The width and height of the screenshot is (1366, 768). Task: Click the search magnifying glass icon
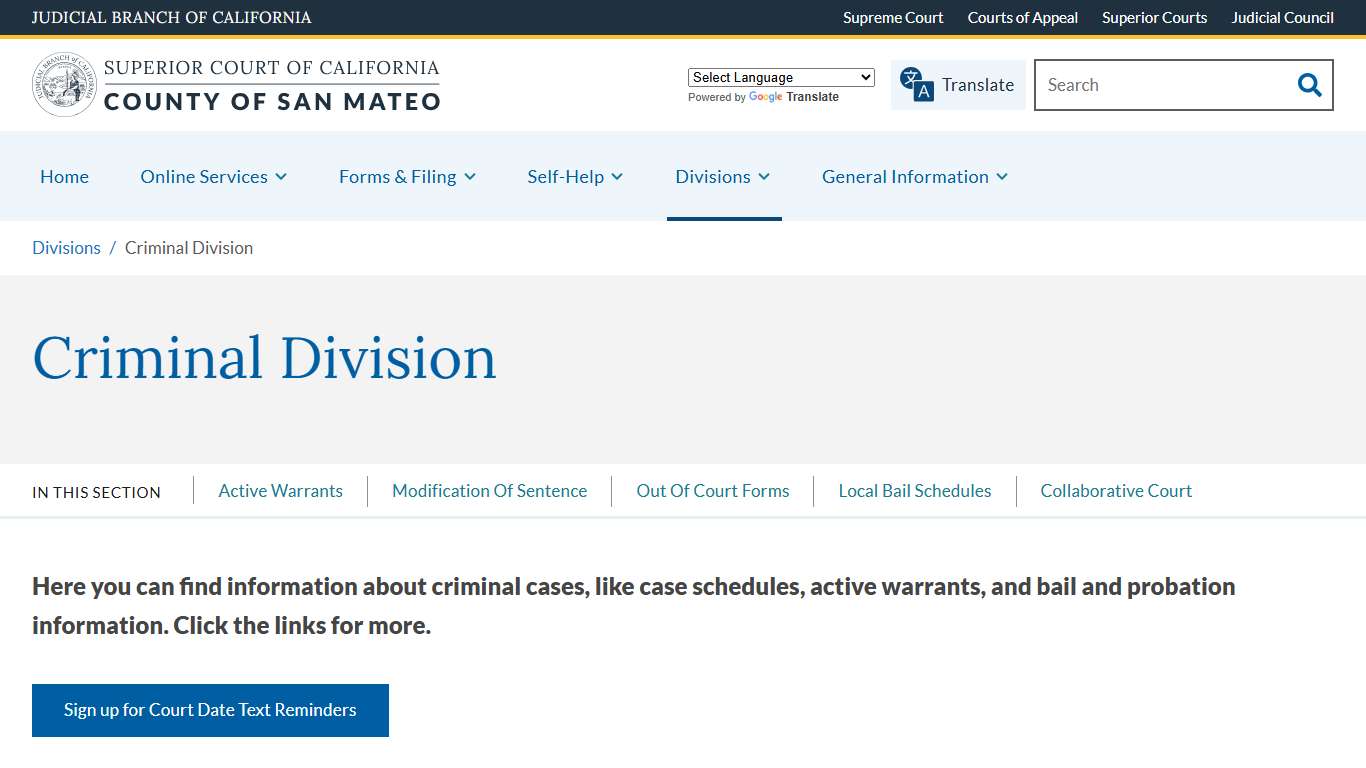point(1309,85)
